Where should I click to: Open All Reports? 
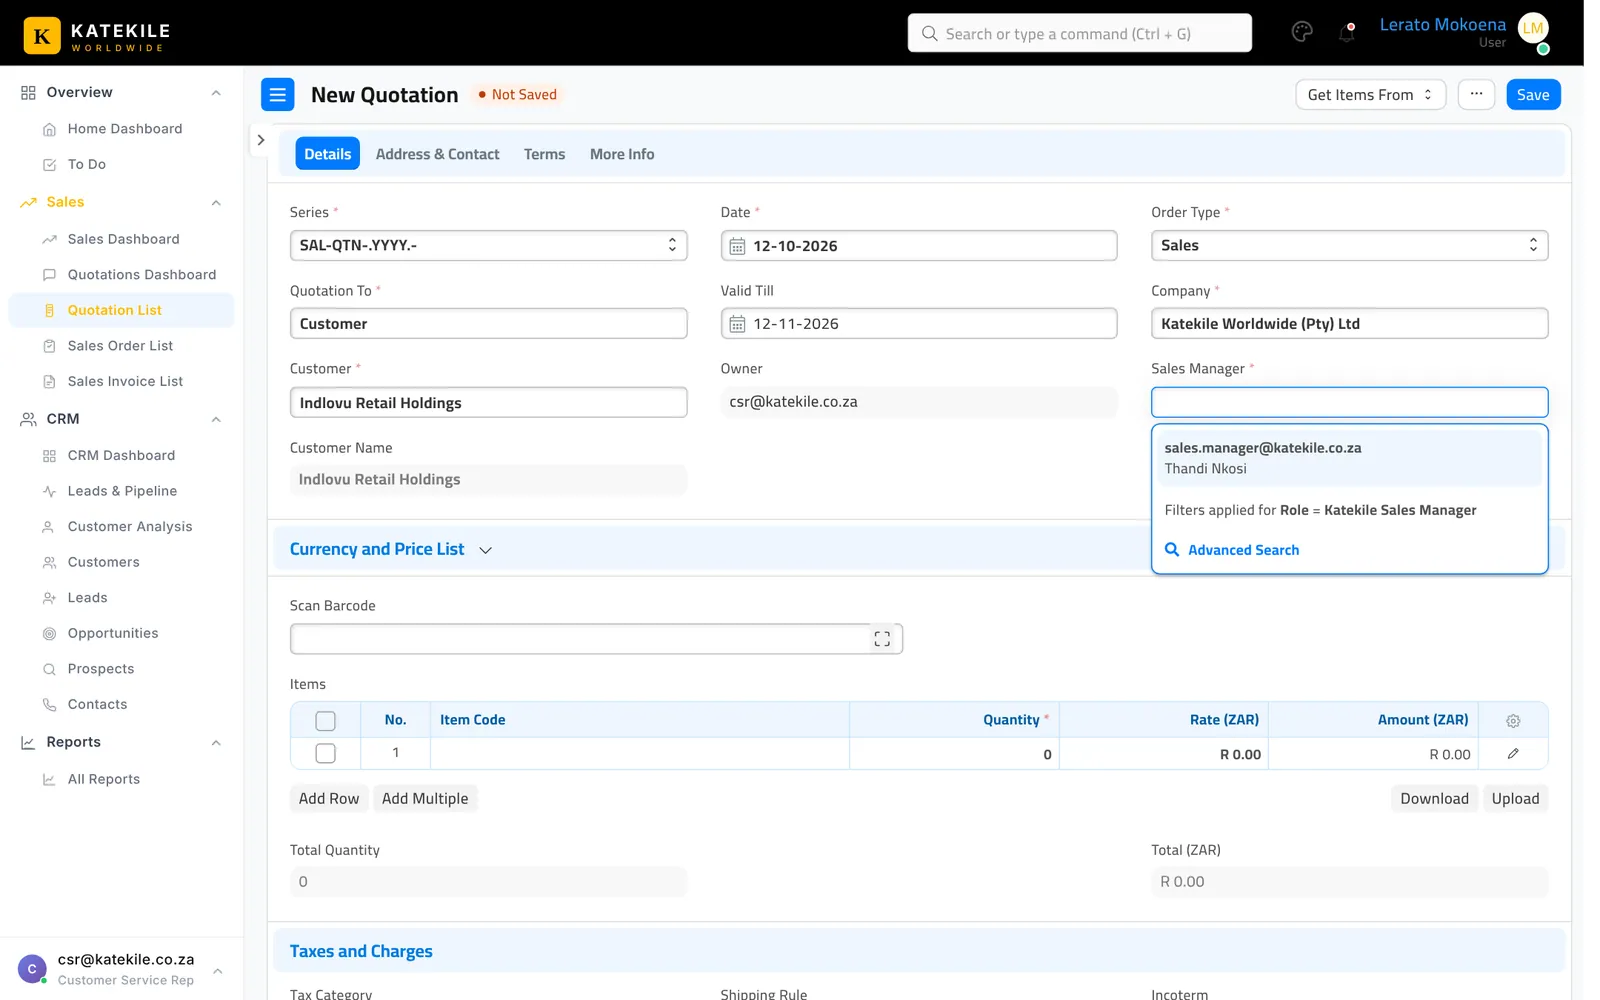point(103,780)
